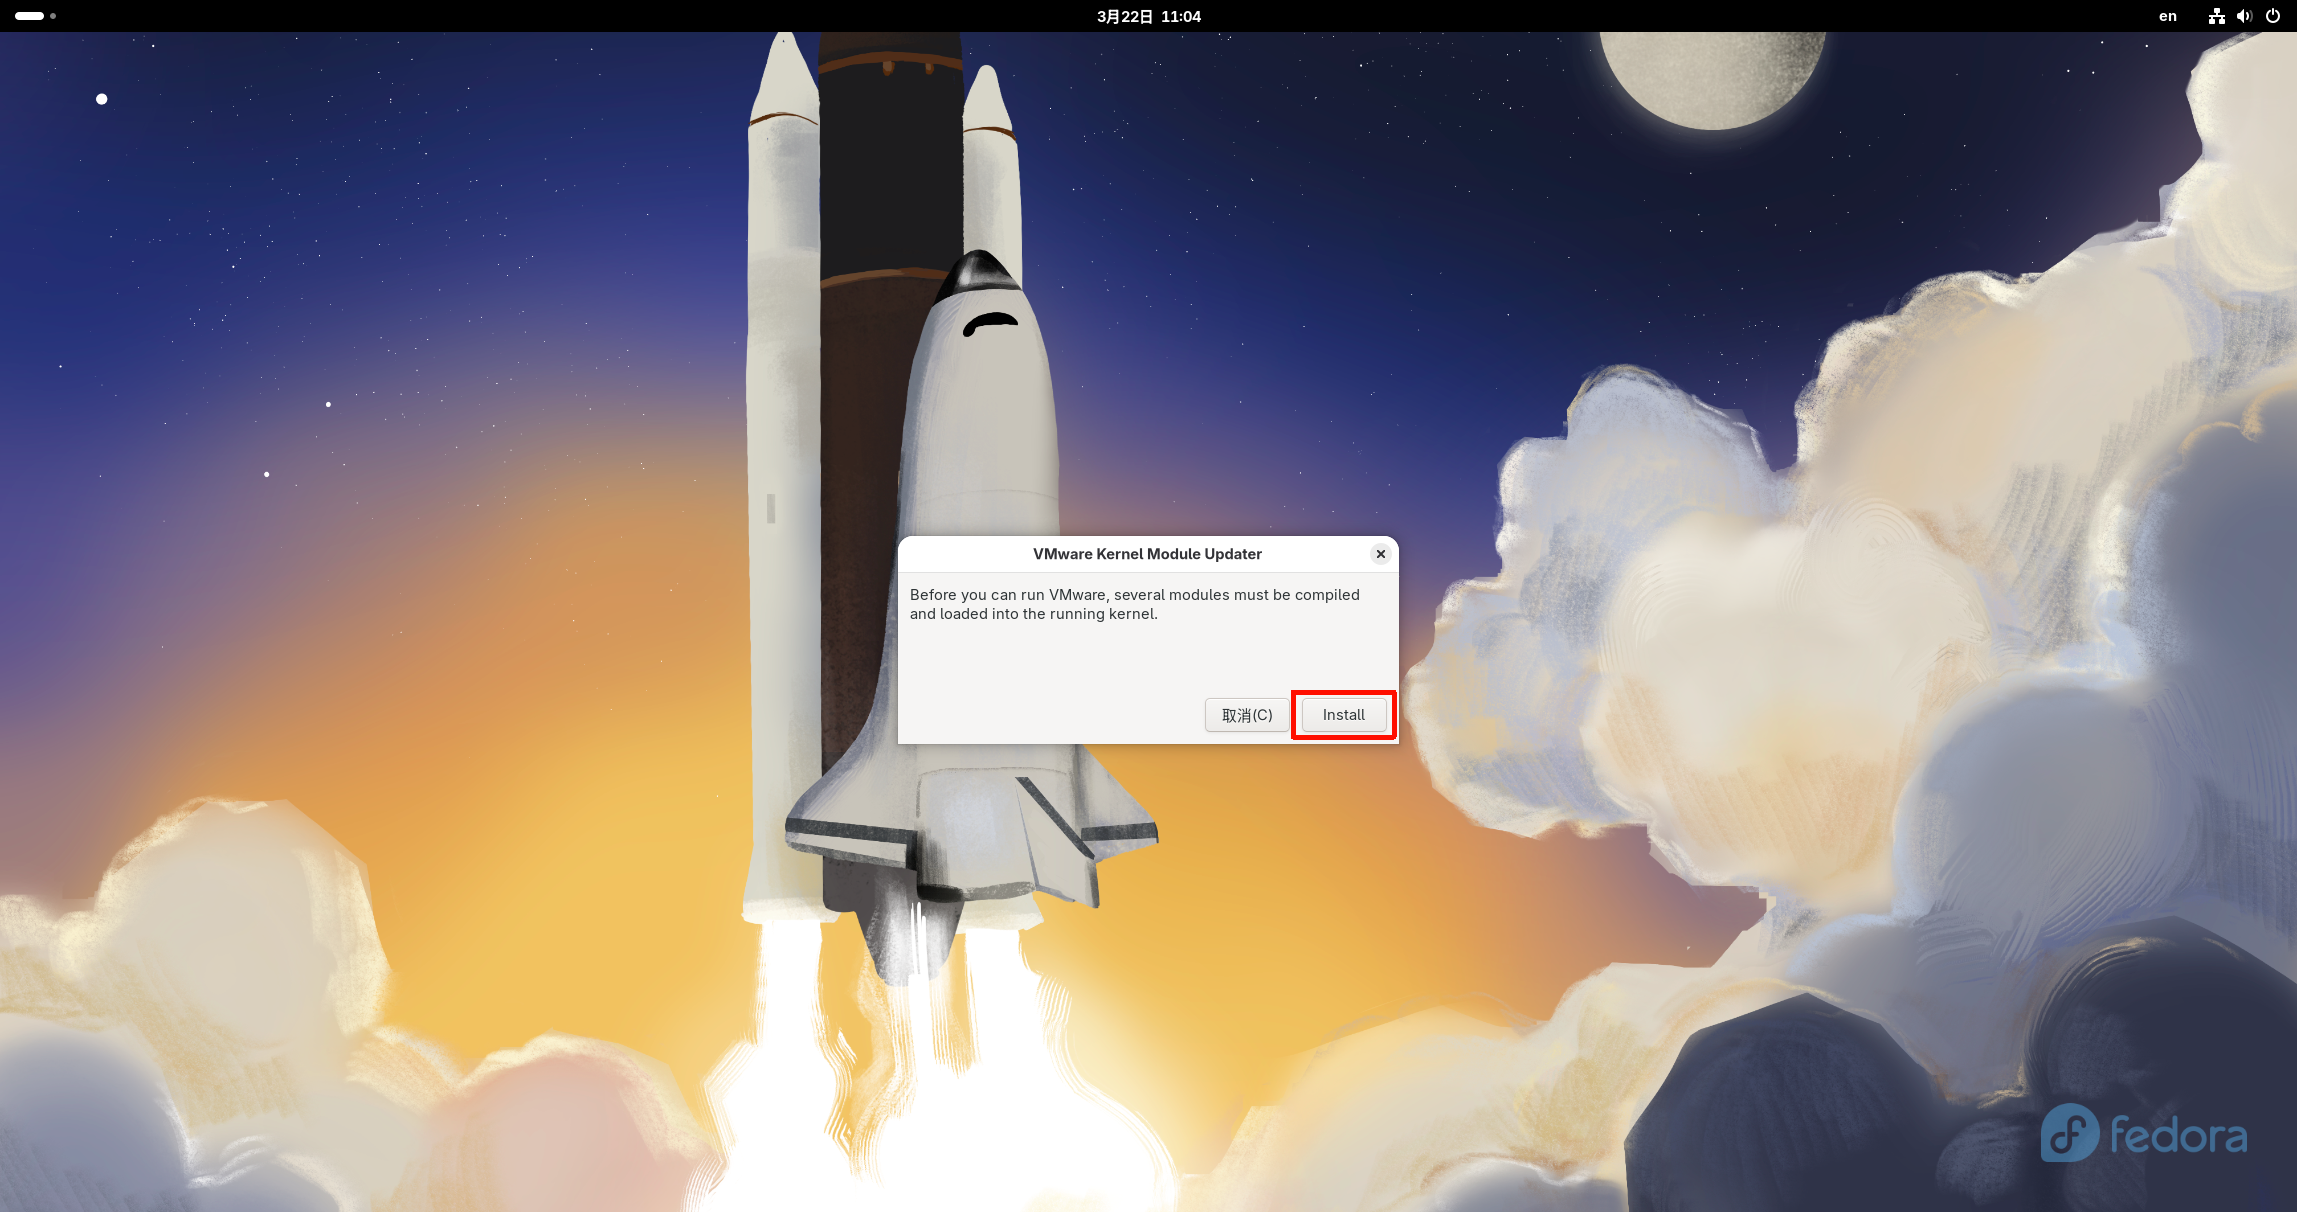Click the "and loaded into the running kernel" line
2297x1212 pixels.
1033,614
